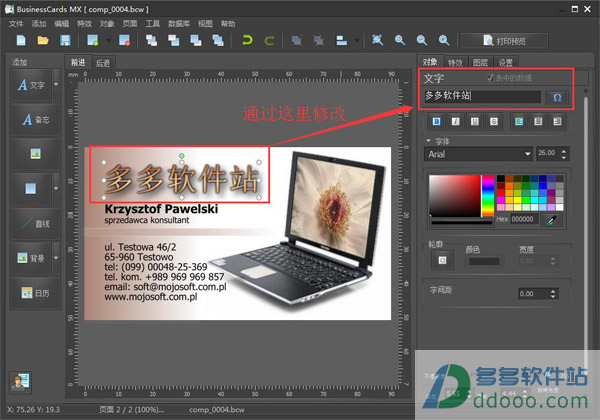Open dropdown arrow beside add page icon
This screenshot has width=600, height=420.
[x=109, y=40]
